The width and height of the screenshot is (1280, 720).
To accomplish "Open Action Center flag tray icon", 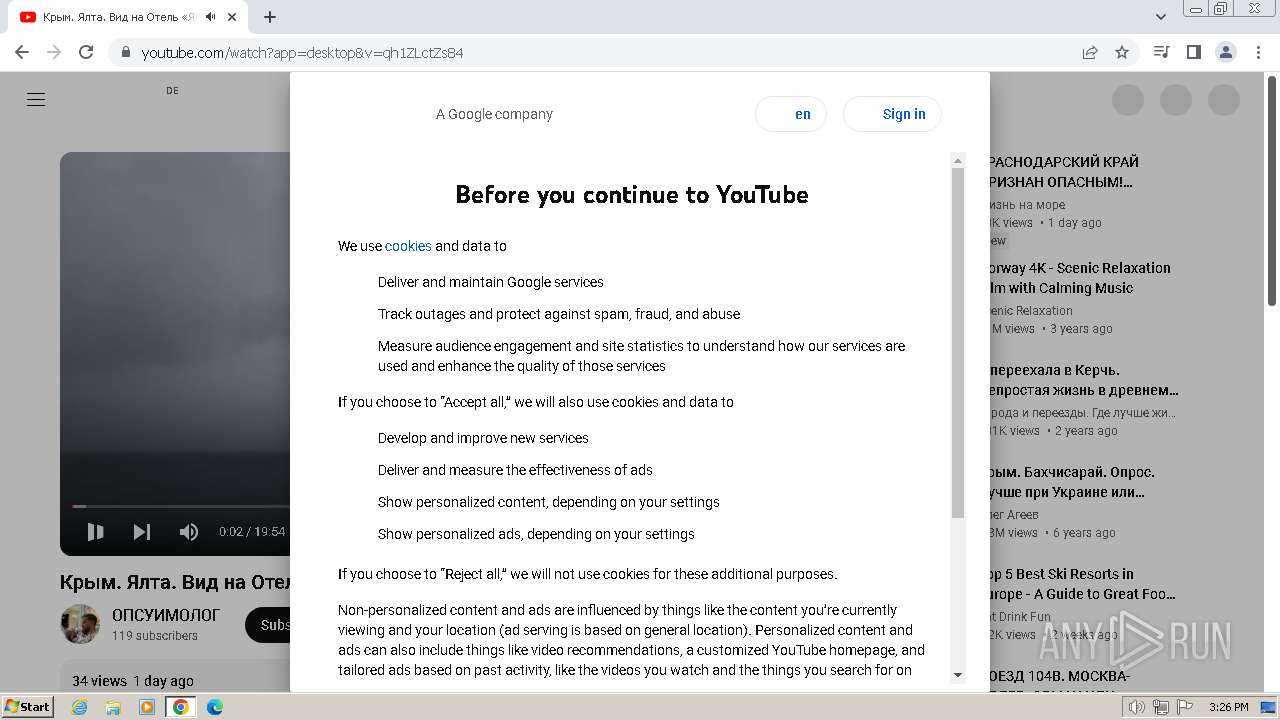I will (x=1185, y=707).
